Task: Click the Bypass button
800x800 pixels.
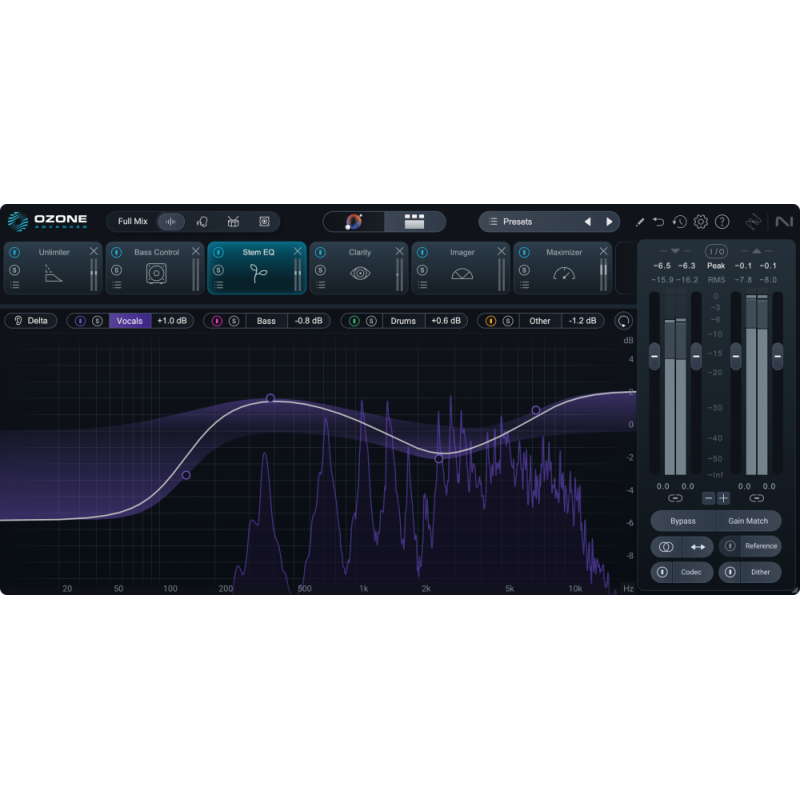Action: pyautogui.click(x=682, y=520)
